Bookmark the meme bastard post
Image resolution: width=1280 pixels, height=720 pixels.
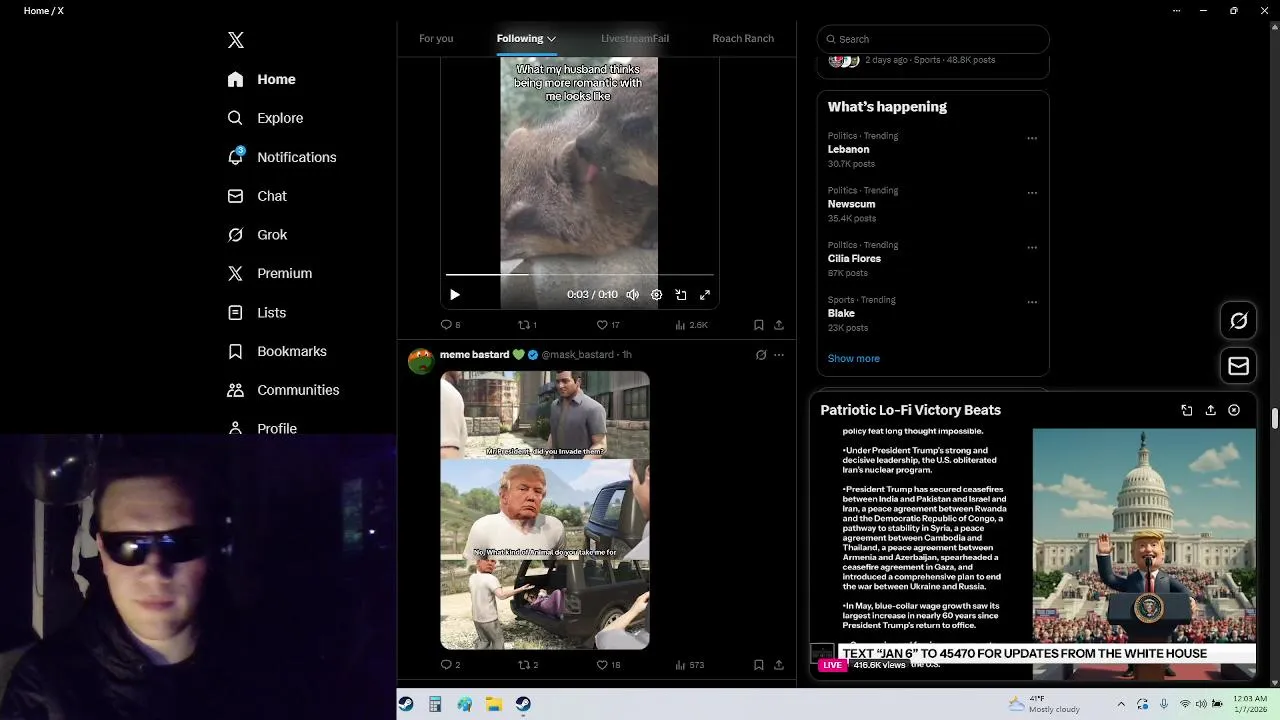(759, 665)
